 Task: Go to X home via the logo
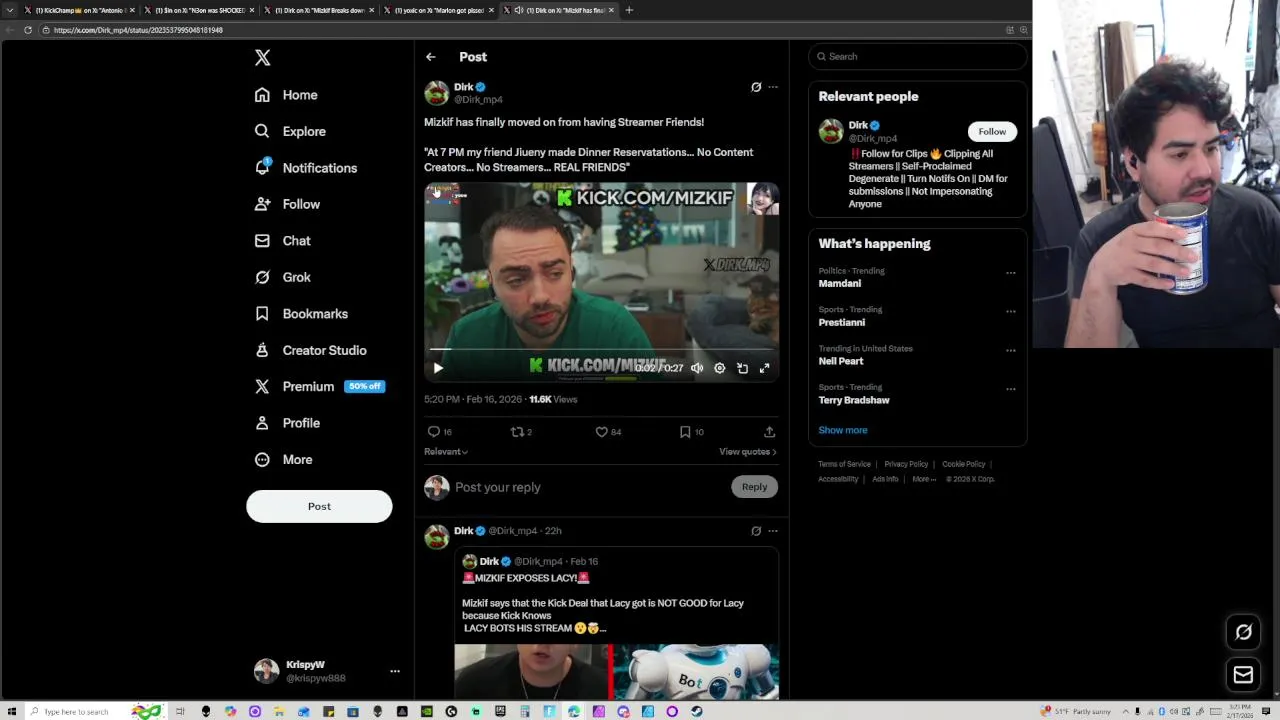[x=262, y=58]
